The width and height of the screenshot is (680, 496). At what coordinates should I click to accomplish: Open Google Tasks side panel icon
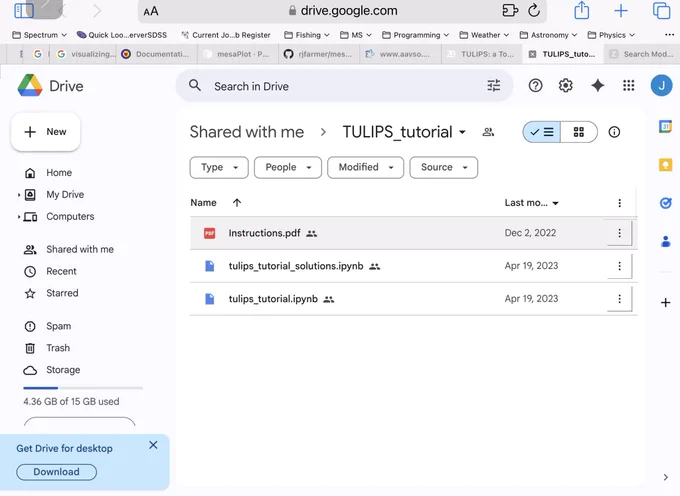[665, 203]
